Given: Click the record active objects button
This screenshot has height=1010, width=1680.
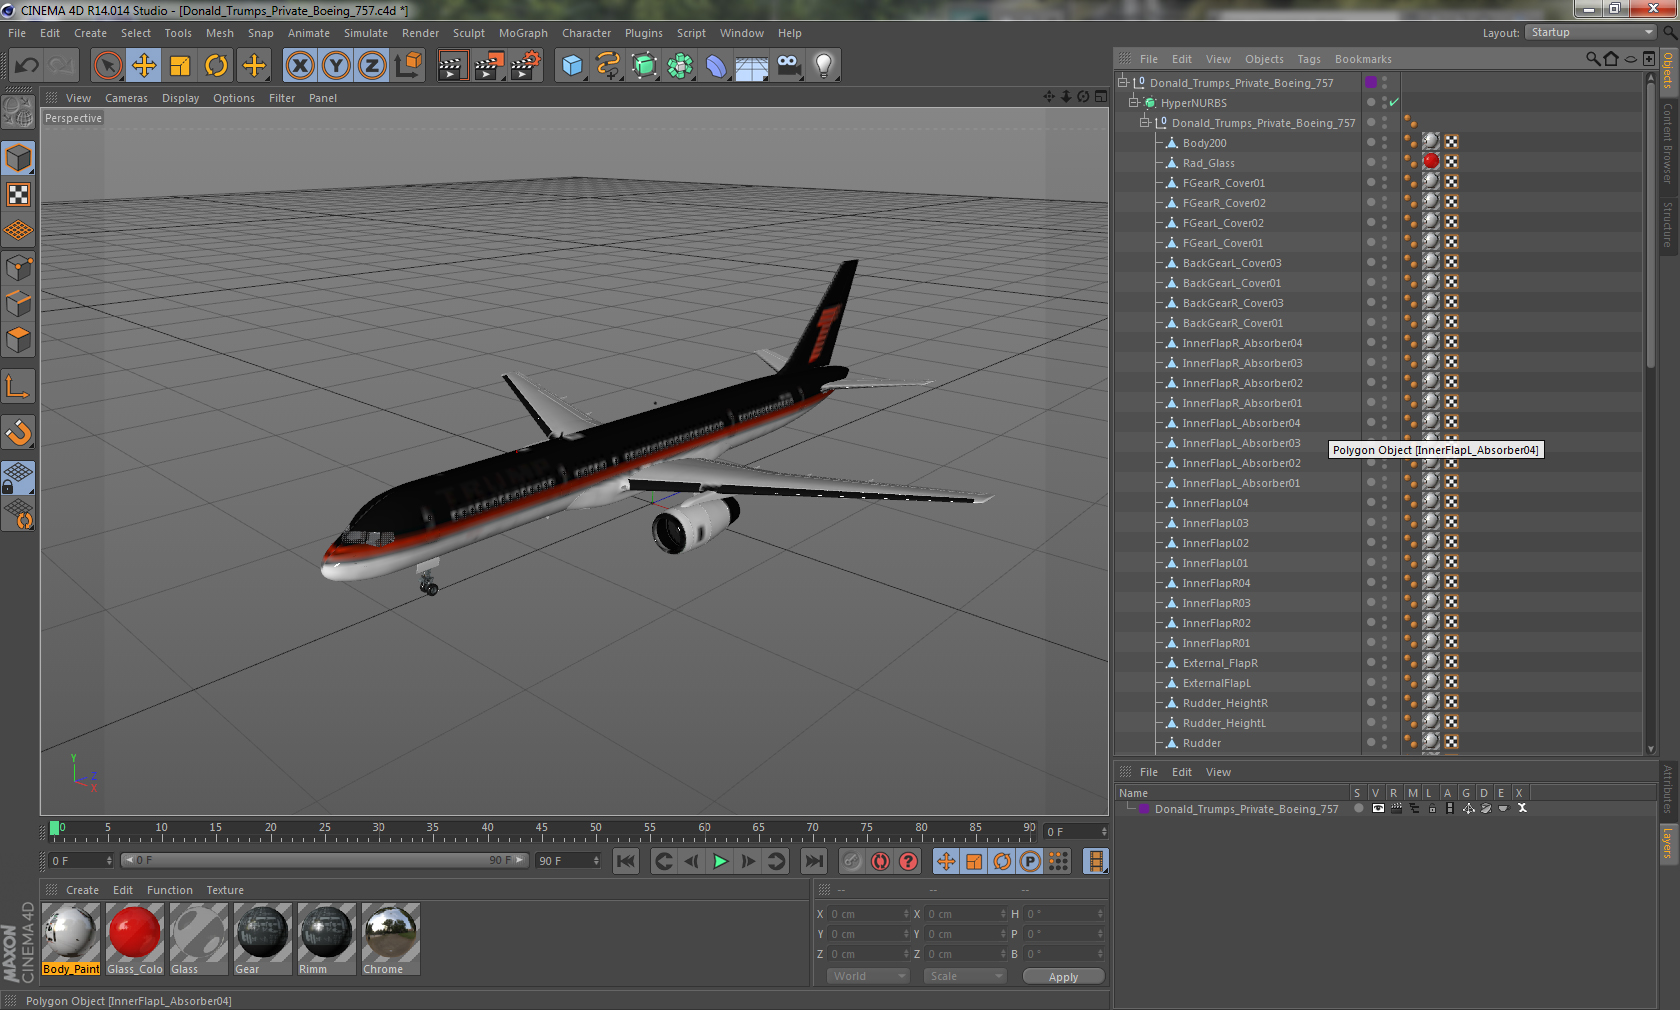Looking at the screenshot, I should click(x=851, y=861).
